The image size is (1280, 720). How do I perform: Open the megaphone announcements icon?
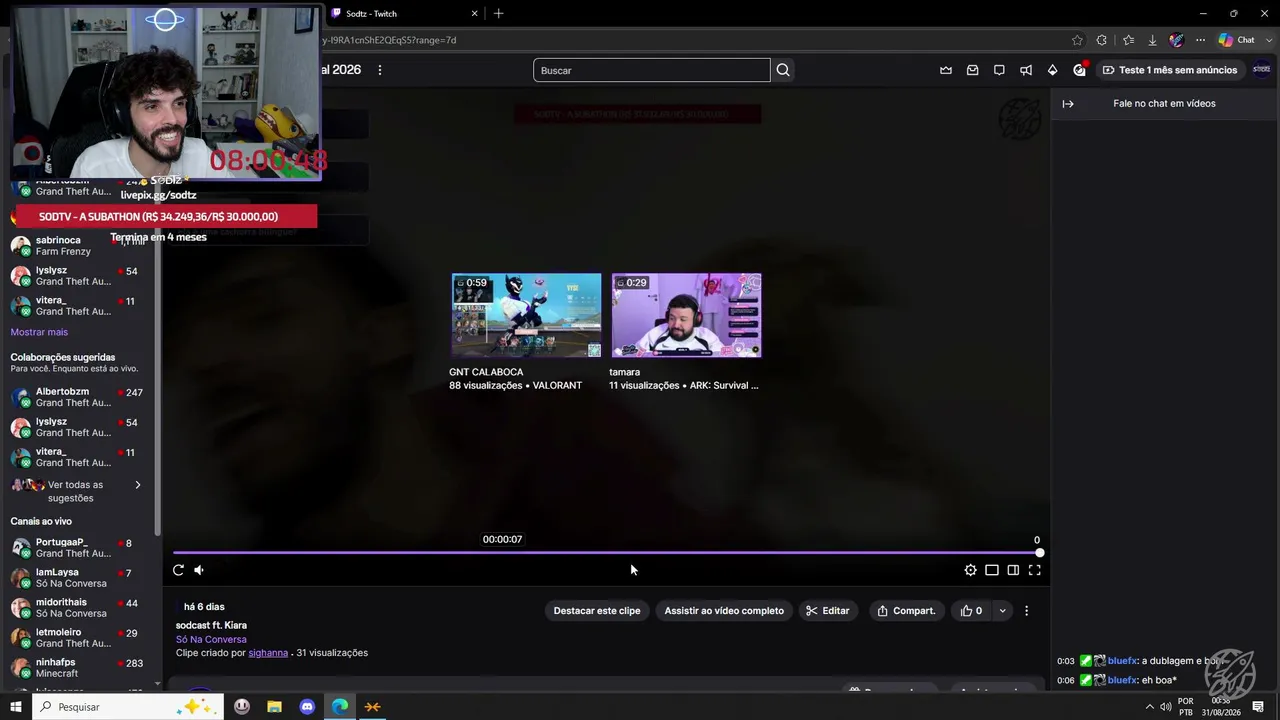pos(1026,70)
